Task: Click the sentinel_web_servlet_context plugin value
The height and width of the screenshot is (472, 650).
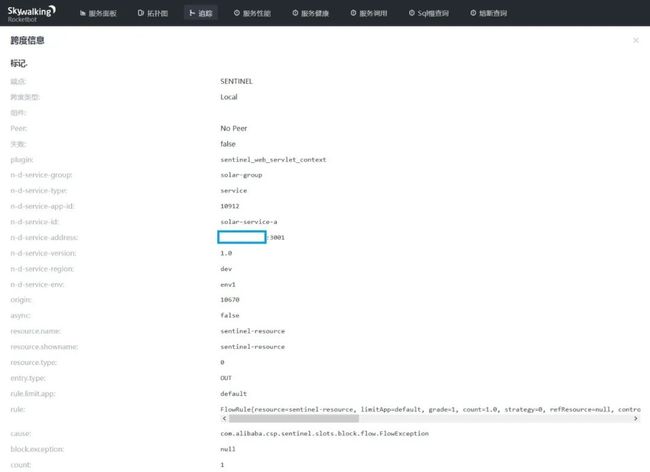Action: [x=273, y=160]
